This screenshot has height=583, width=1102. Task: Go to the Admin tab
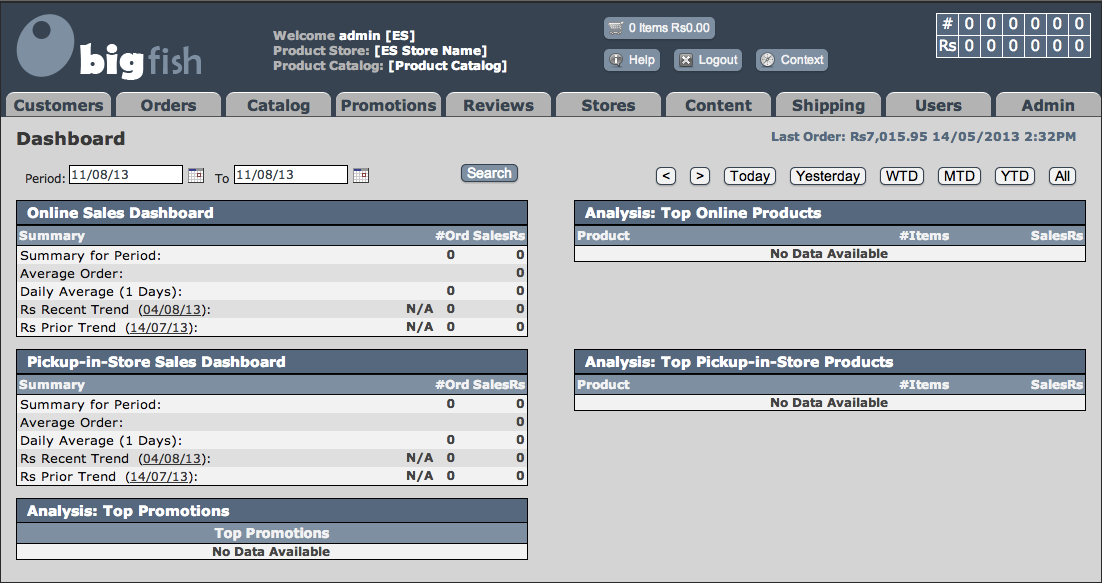pyautogui.click(x=1048, y=105)
